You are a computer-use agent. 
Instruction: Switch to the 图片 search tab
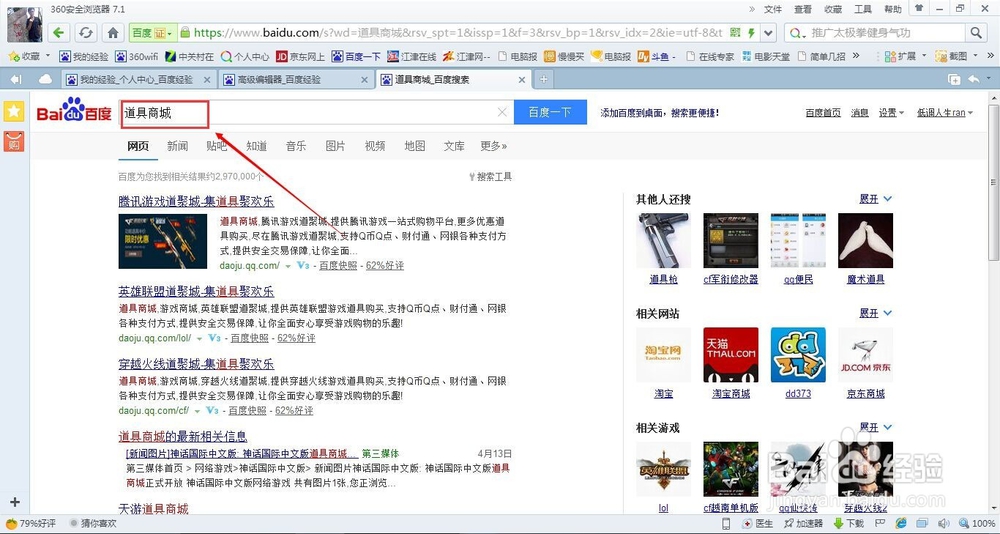coord(335,146)
